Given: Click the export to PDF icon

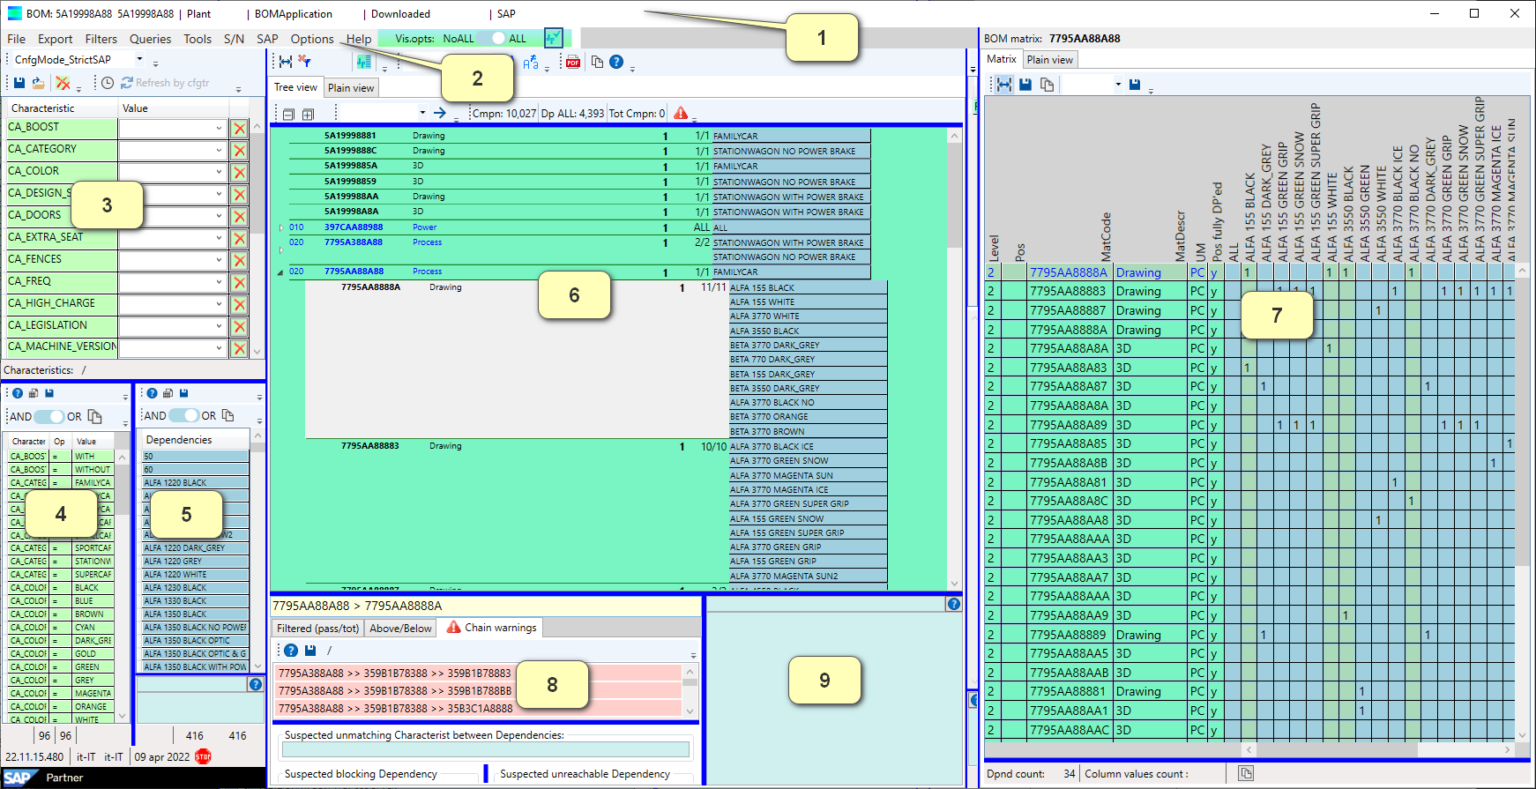Looking at the screenshot, I should pyautogui.click(x=573, y=62).
